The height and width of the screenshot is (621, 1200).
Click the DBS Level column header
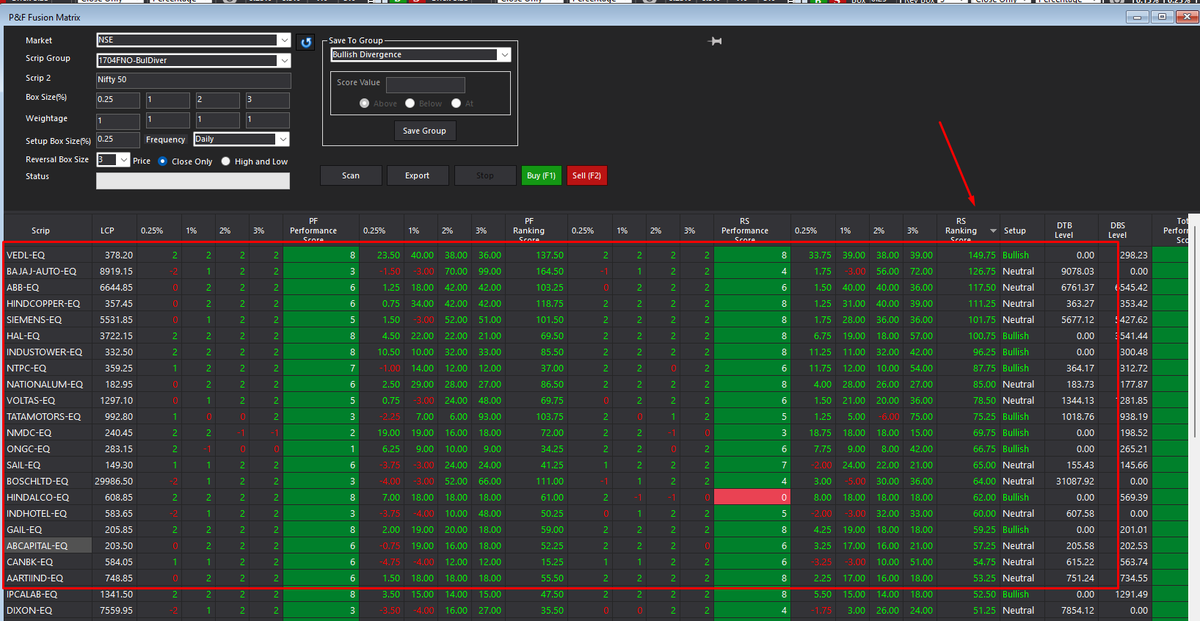pyautogui.click(x=1117, y=230)
